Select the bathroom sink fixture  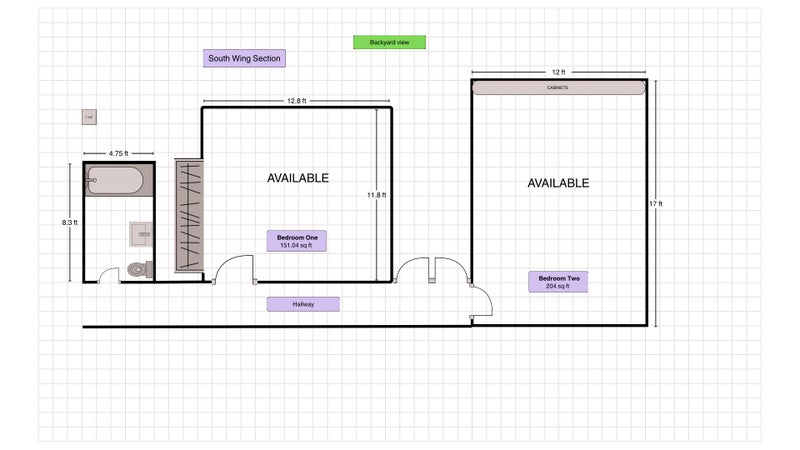pyautogui.click(x=141, y=234)
